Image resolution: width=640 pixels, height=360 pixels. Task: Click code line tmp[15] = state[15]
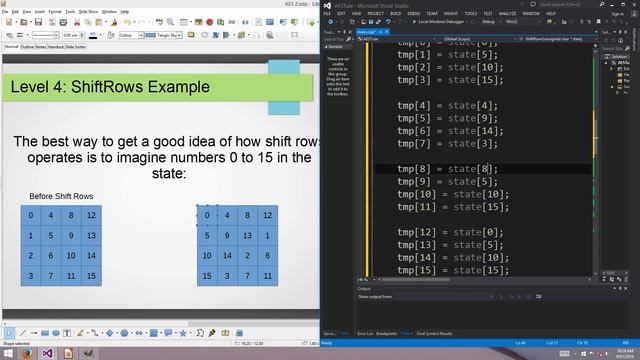(x=453, y=270)
